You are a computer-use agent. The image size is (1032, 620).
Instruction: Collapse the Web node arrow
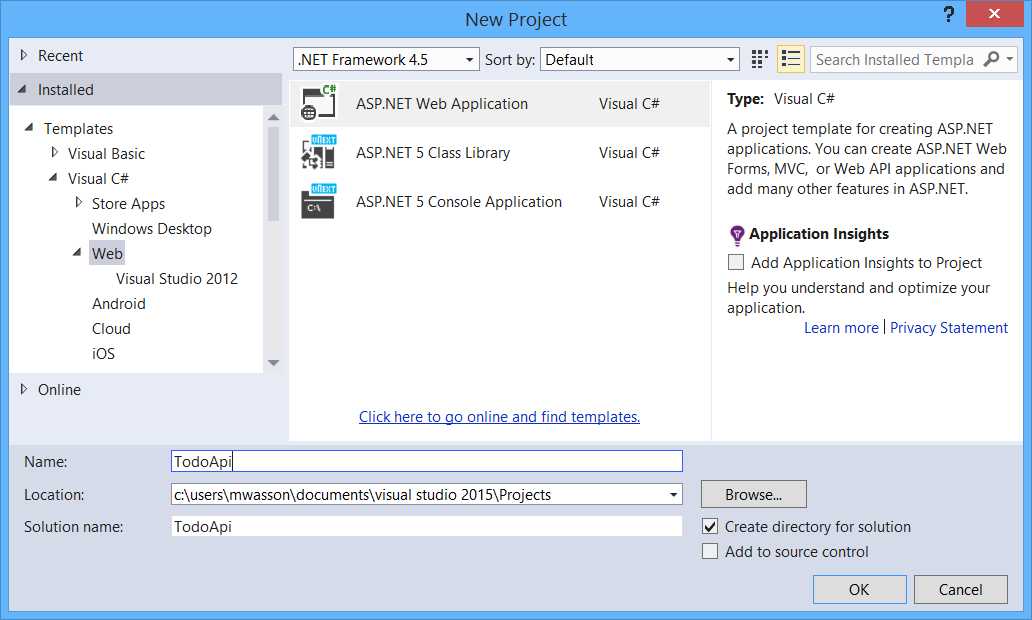(77, 253)
